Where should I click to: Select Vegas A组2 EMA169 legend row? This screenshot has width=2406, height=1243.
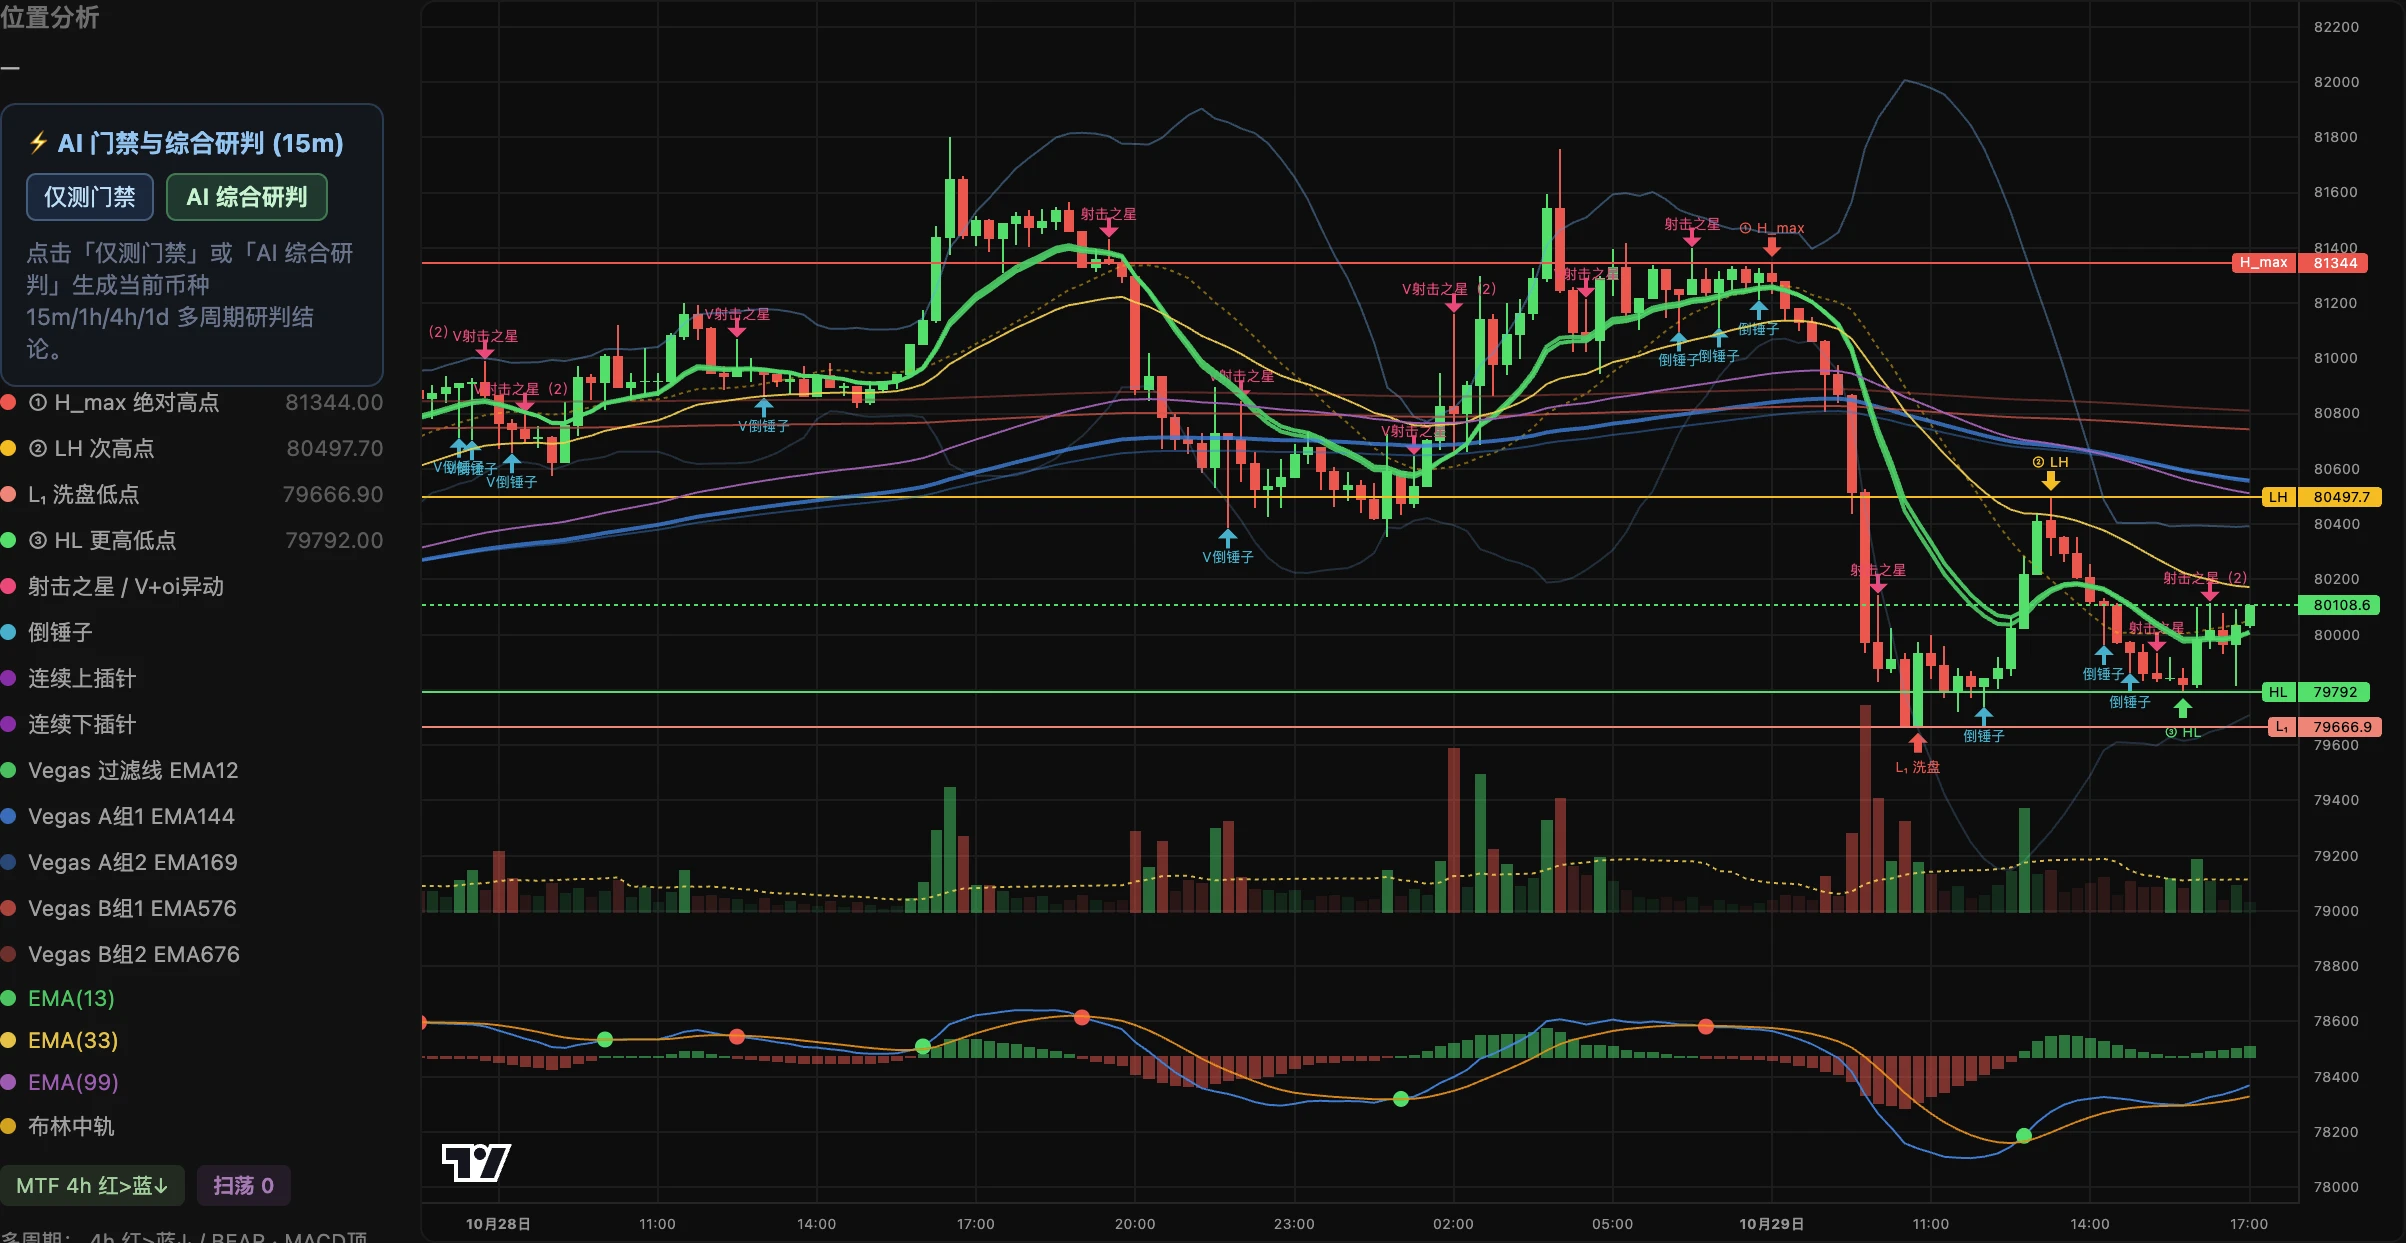(x=119, y=863)
